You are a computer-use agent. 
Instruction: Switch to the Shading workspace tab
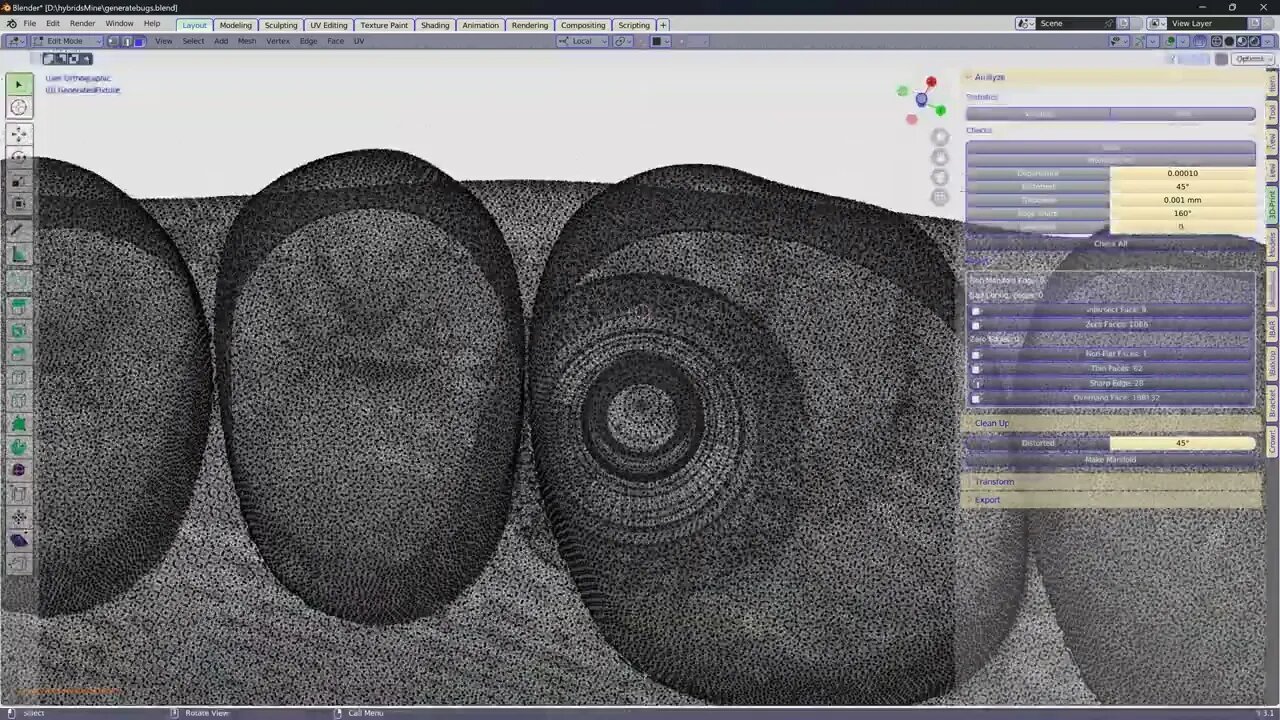[435, 25]
